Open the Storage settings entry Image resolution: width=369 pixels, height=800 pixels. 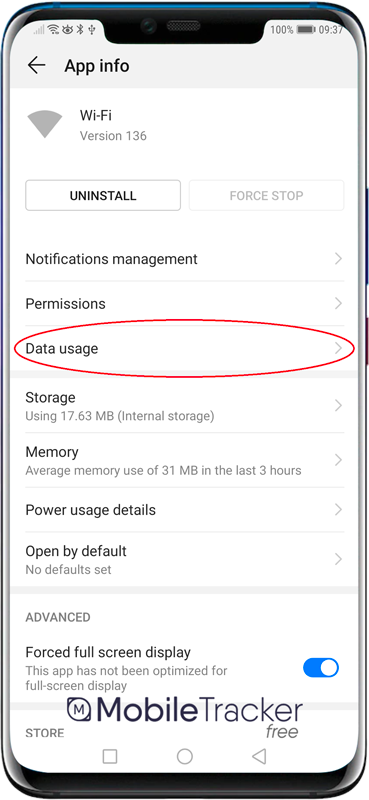[184, 406]
